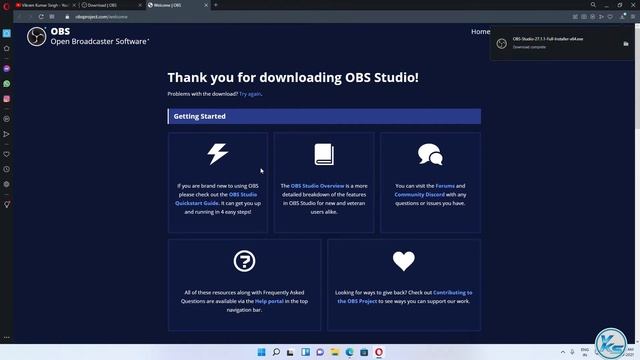The height and width of the screenshot is (360, 640).
Task: Open Microsoft Edge from taskbar
Action: [x=349, y=352]
